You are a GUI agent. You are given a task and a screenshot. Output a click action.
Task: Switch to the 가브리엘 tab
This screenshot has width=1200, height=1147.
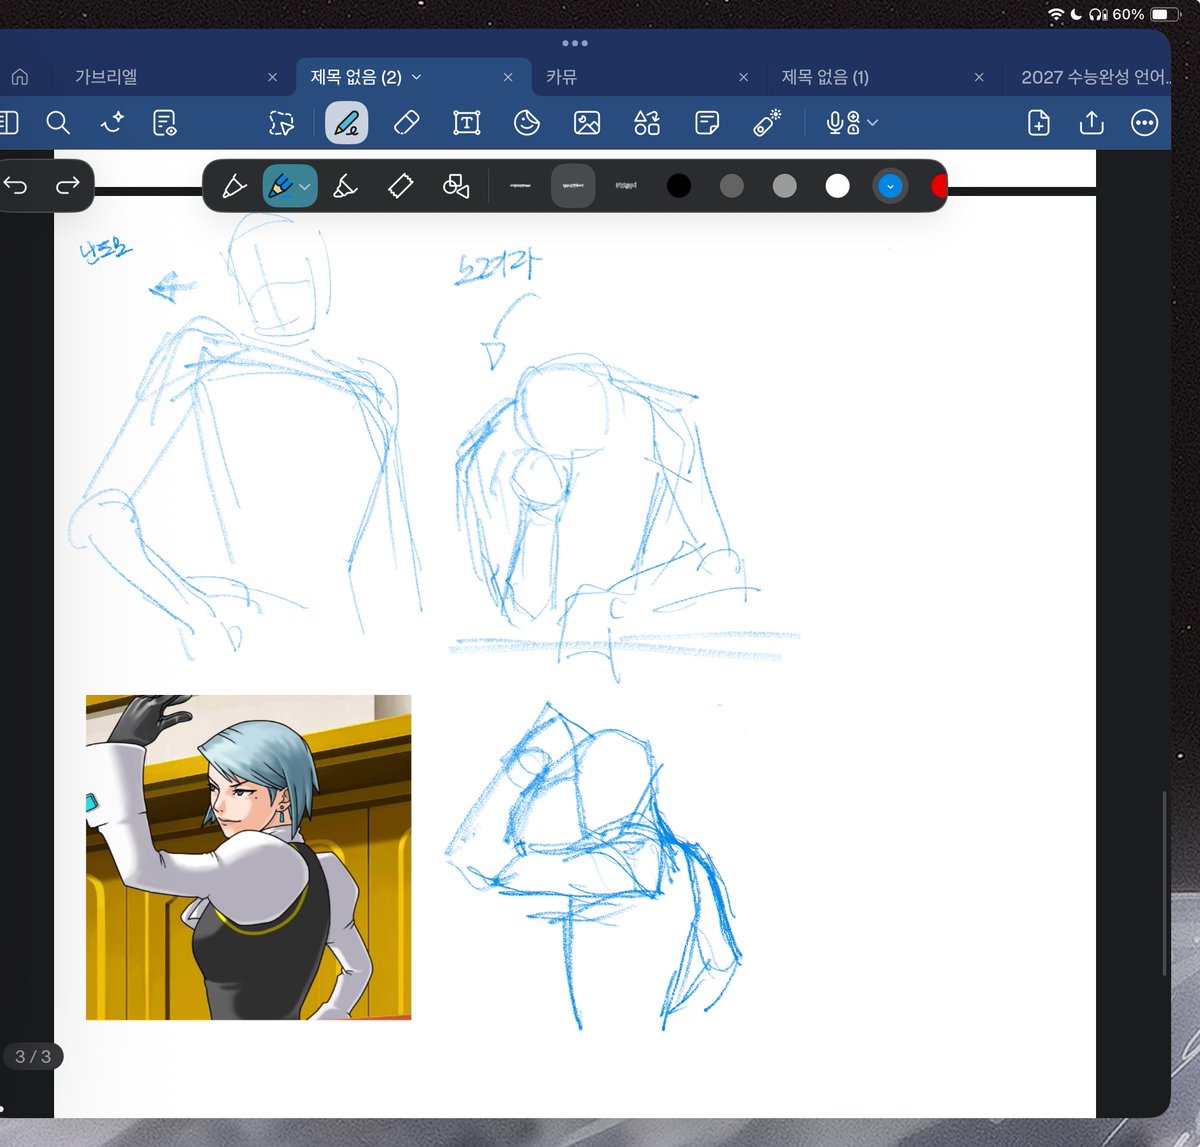(x=106, y=77)
